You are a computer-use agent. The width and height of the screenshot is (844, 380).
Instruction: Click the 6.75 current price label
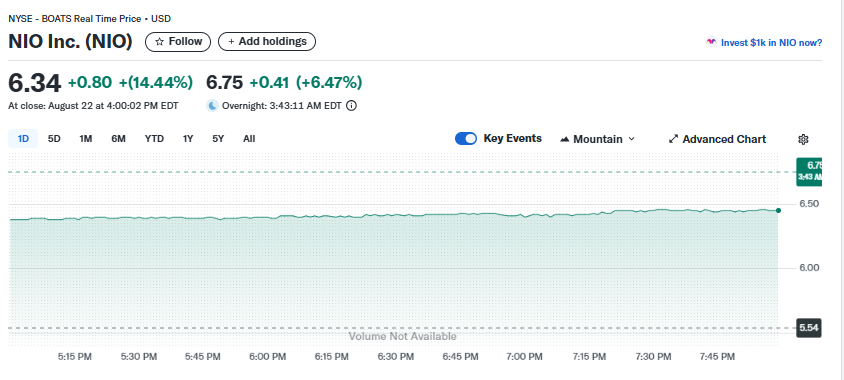click(809, 171)
